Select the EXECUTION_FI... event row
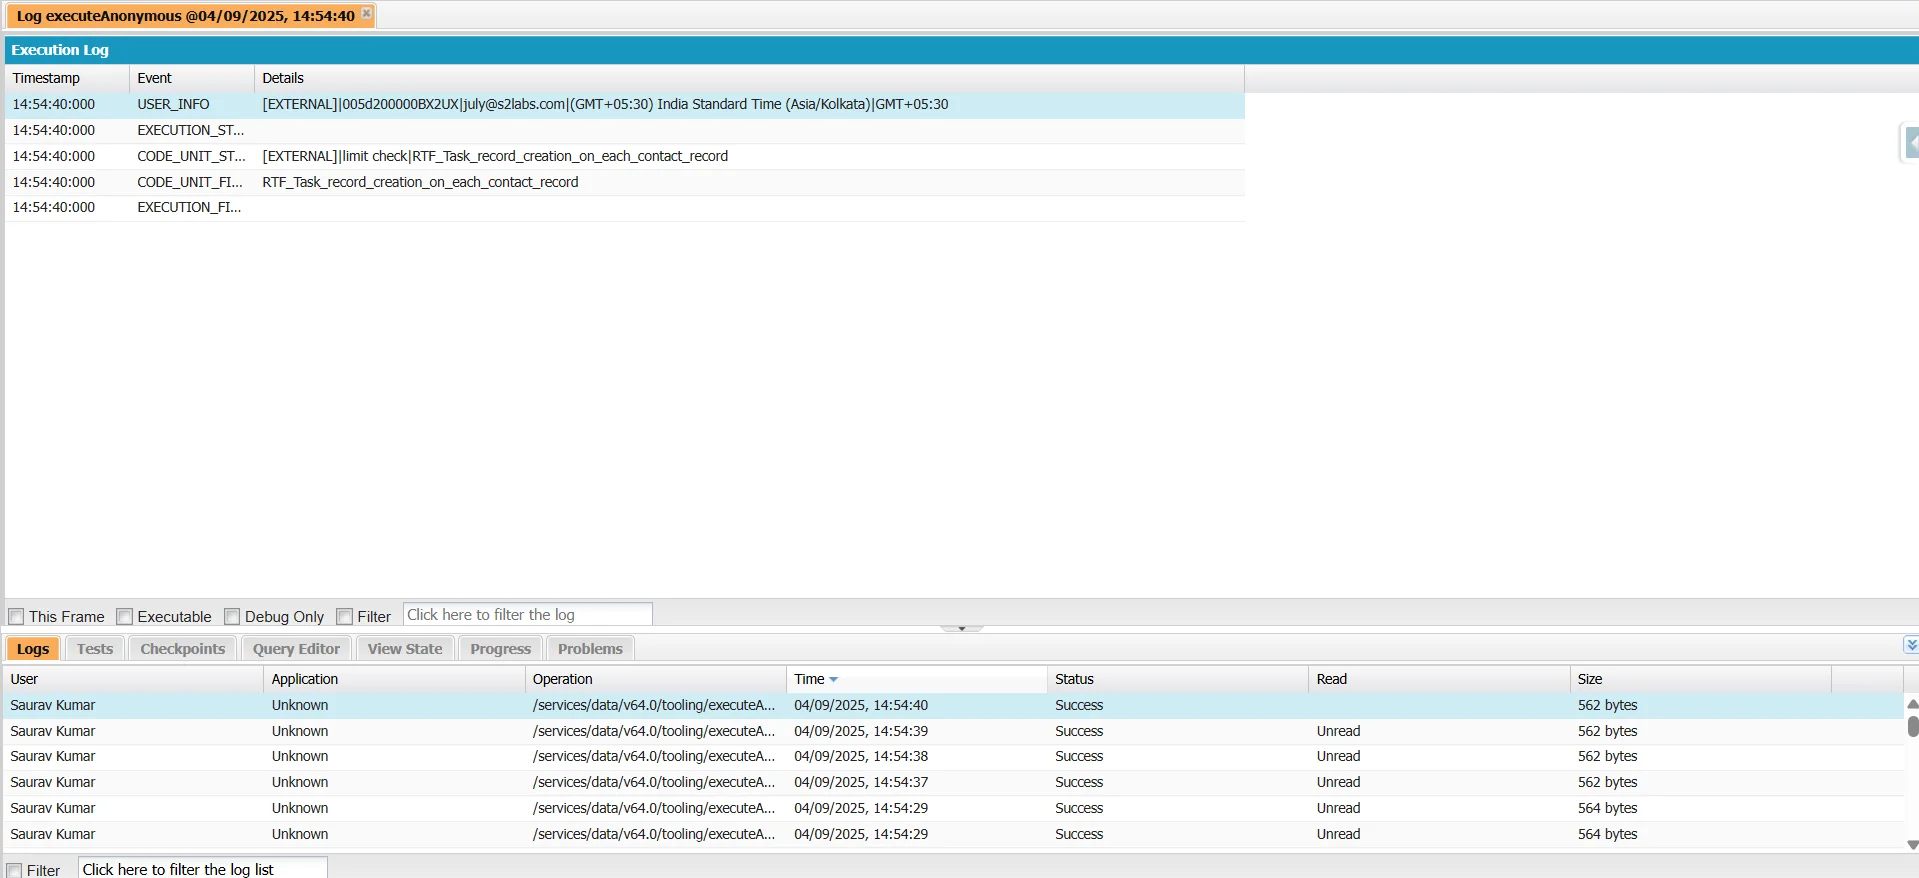 pyautogui.click(x=624, y=207)
